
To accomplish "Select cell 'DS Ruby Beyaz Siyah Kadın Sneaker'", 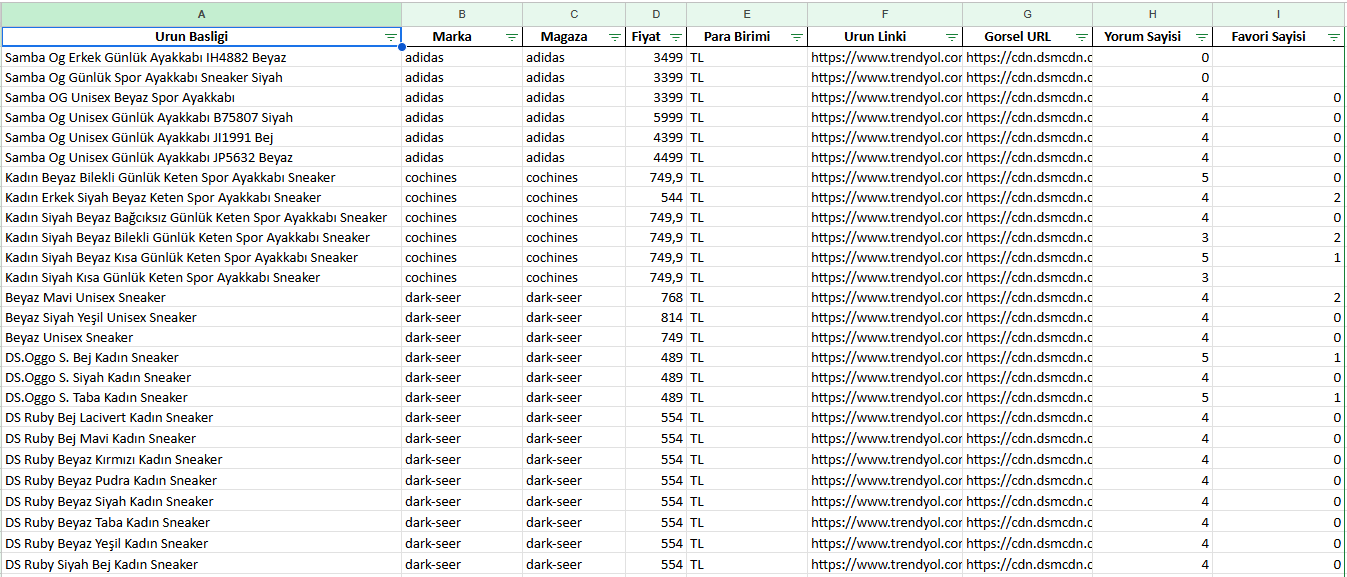I will [202, 501].
